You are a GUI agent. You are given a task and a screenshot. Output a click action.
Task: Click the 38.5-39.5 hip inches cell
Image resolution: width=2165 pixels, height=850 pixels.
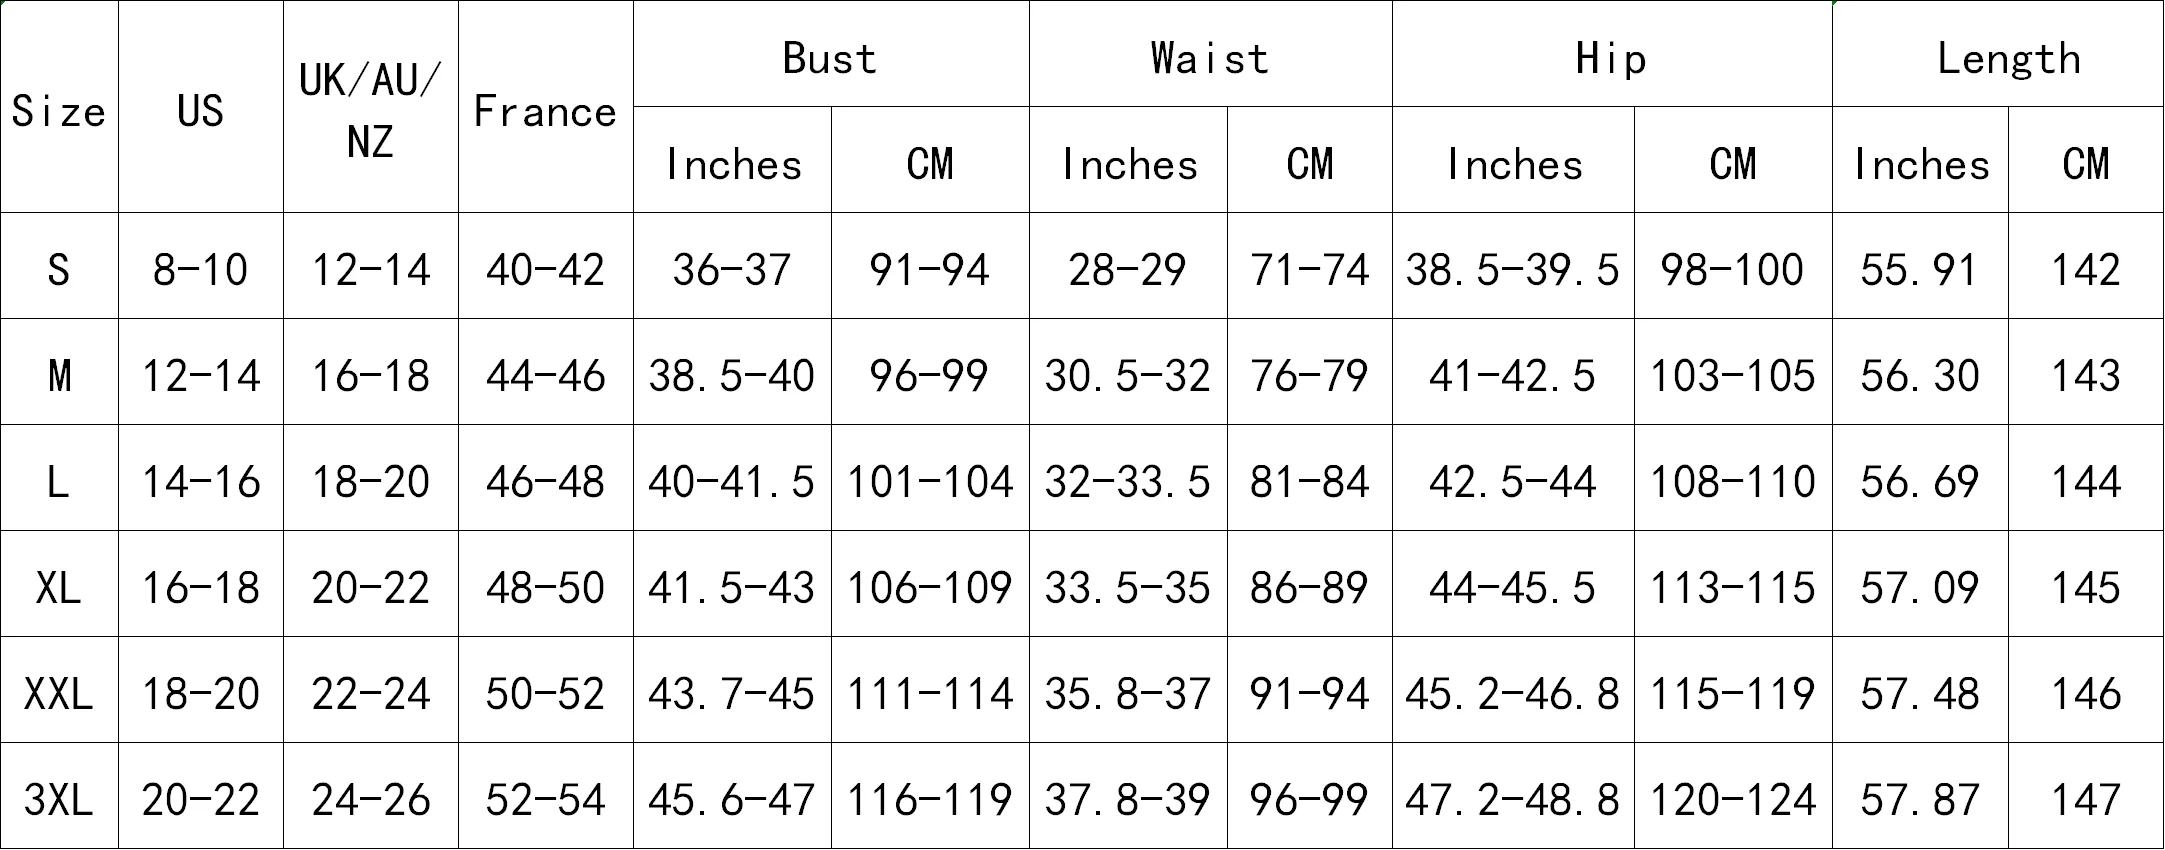coord(1513,266)
